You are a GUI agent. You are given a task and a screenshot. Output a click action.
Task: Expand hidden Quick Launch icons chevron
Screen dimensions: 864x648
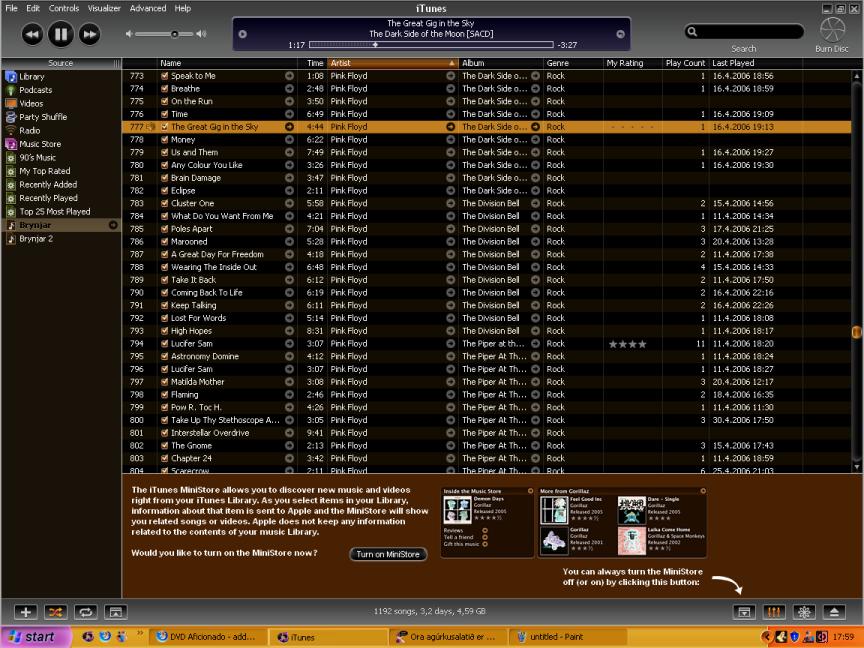click(140, 633)
